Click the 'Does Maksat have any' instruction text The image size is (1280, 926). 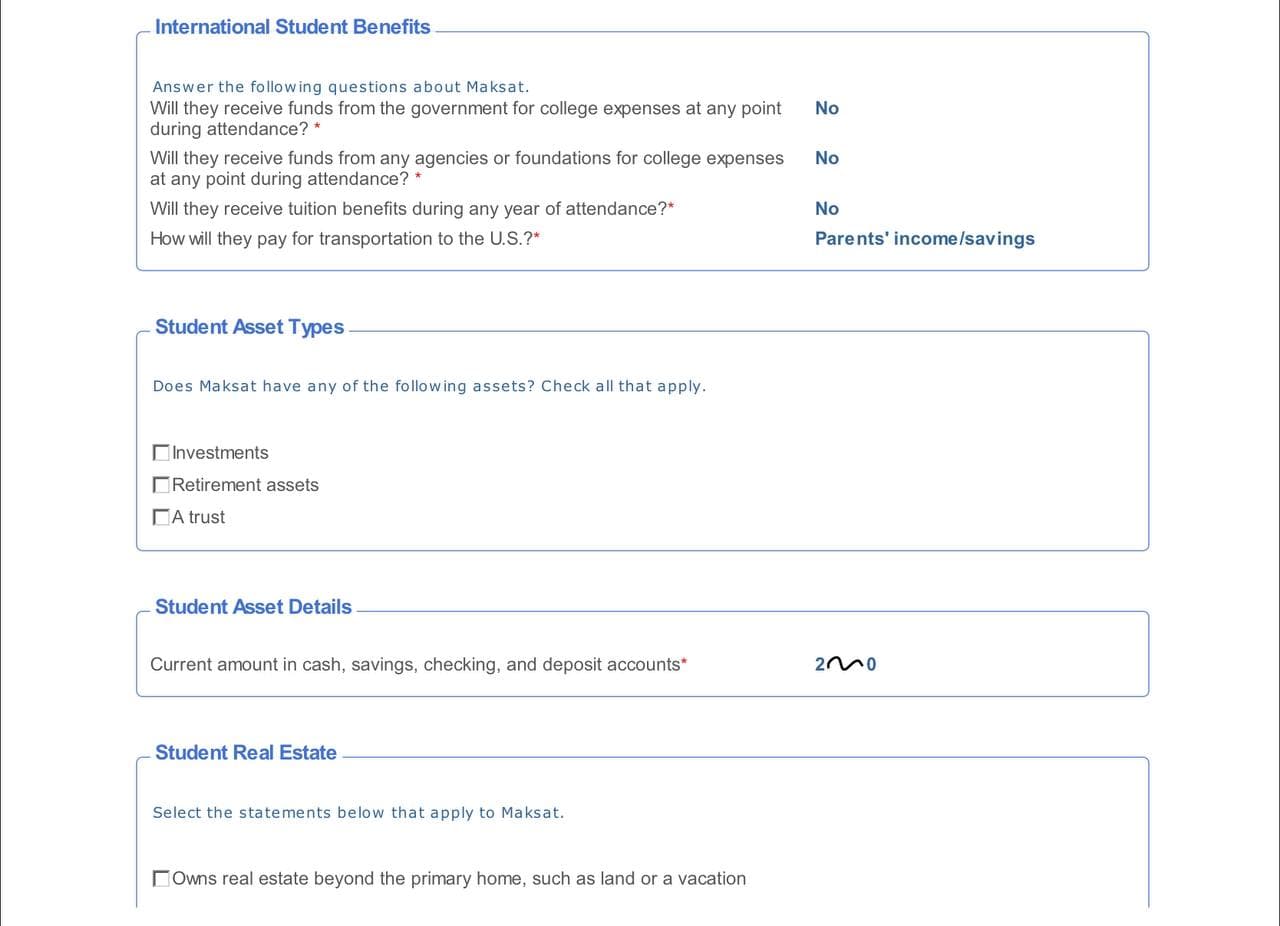point(429,386)
